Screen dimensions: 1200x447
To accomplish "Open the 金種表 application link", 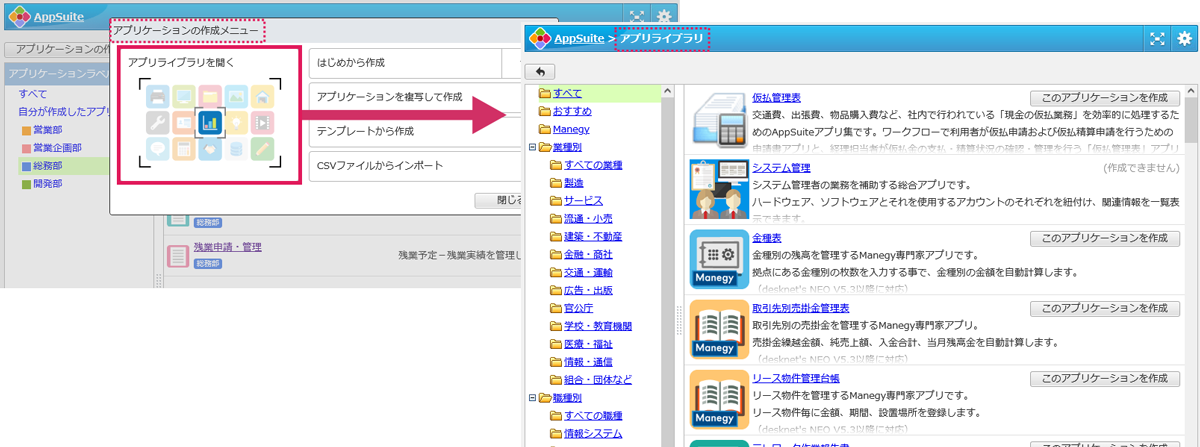I will click(767, 238).
